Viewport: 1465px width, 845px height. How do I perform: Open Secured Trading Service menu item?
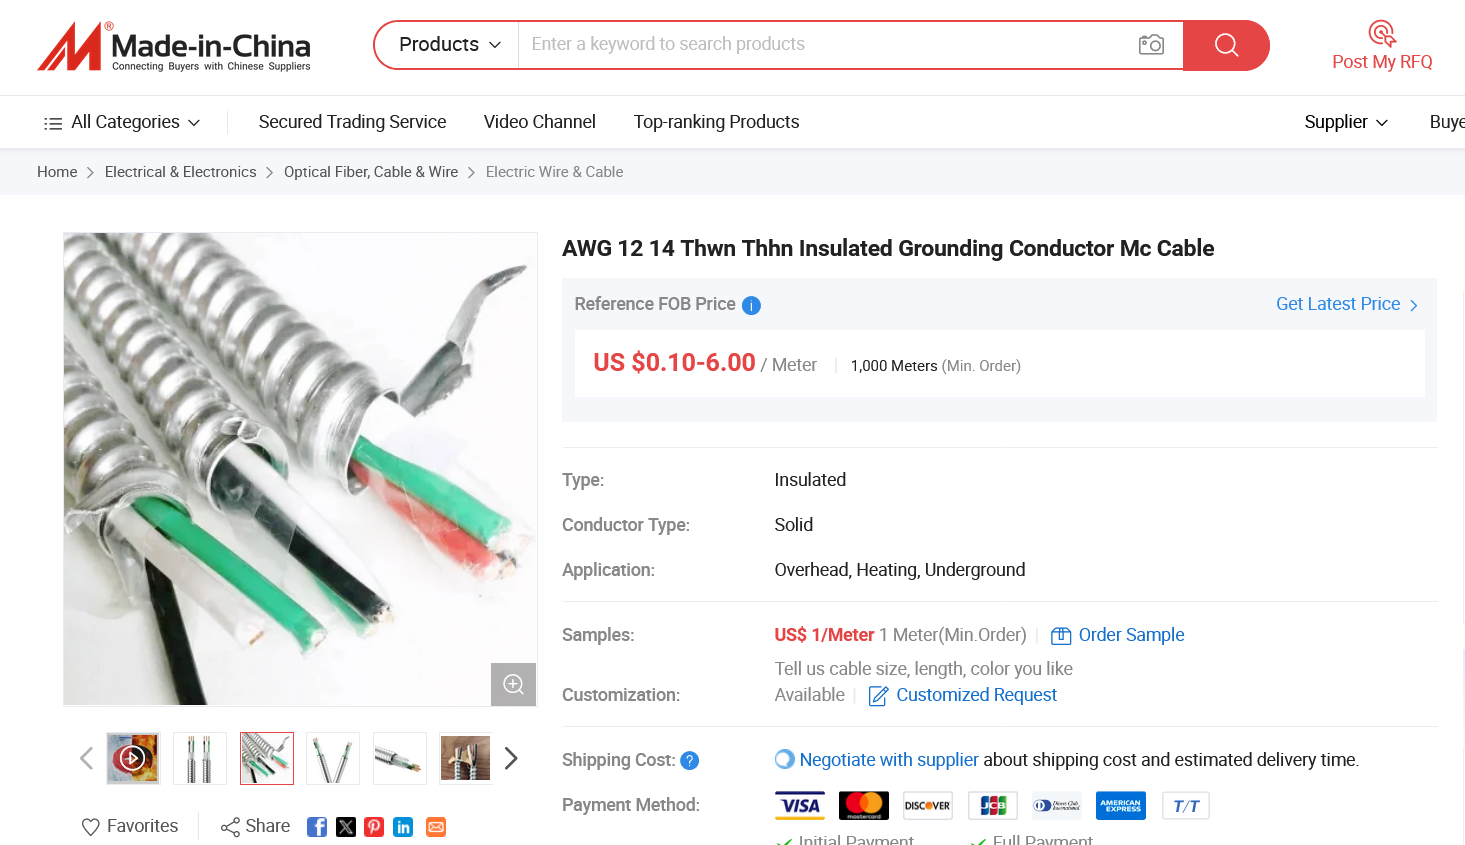[x=352, y=122]
